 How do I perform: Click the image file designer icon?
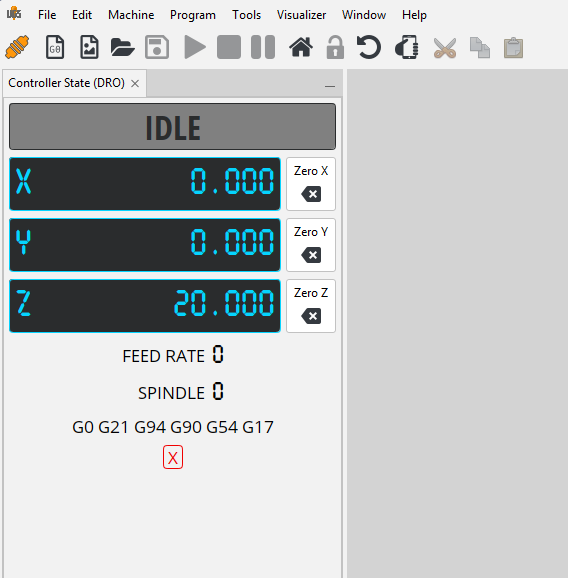pyautogui.click(x=89, y=47)
